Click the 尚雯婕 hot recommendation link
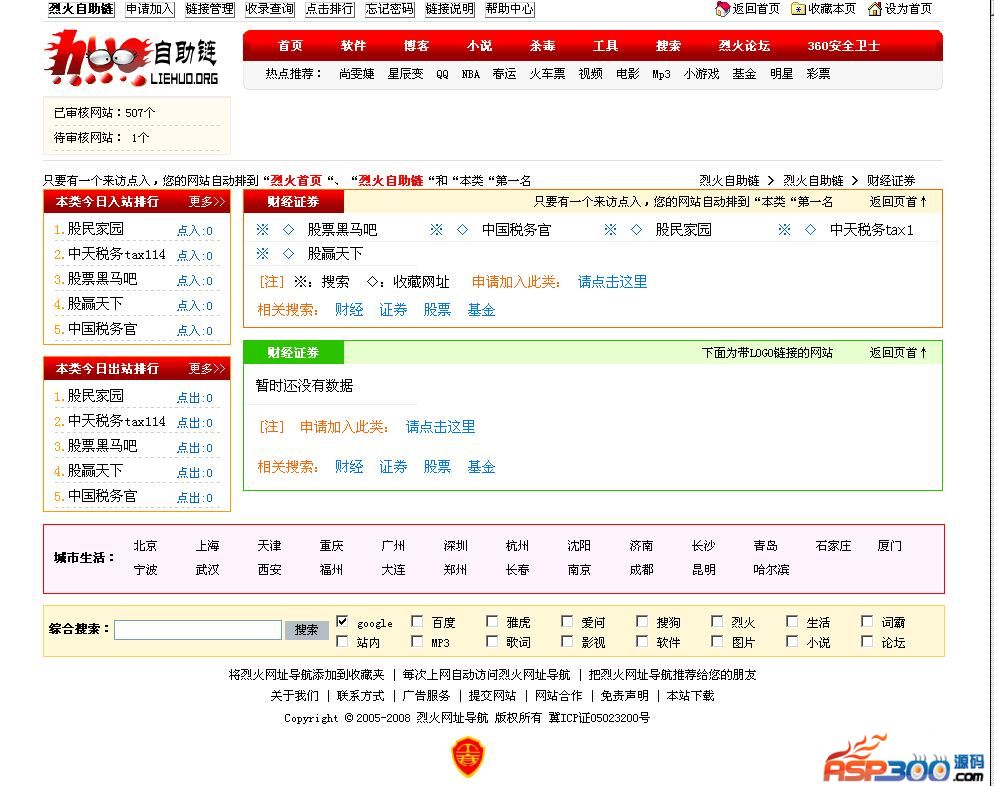 coord(356,74)
